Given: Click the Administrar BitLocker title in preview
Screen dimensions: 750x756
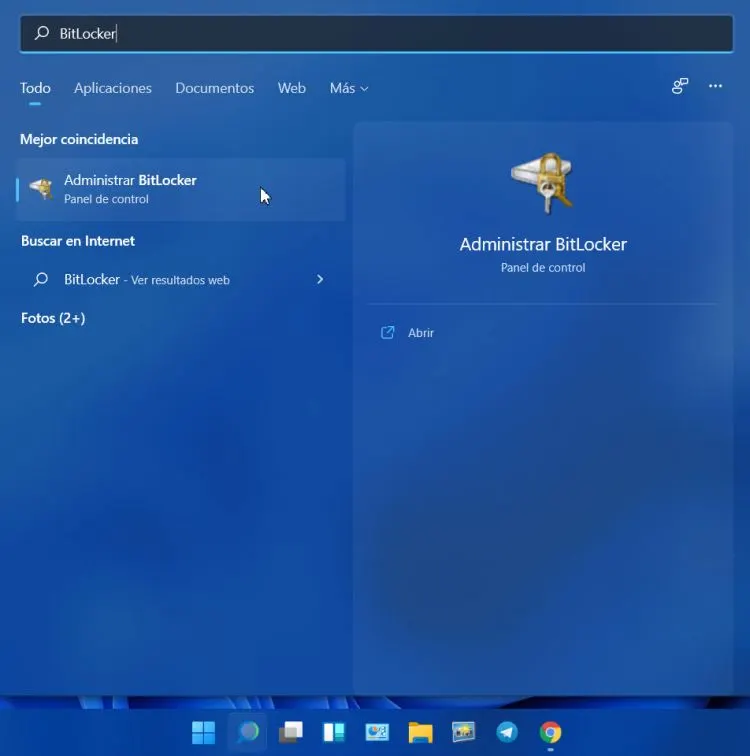Looking at the screenshot, I should [543, 244].
